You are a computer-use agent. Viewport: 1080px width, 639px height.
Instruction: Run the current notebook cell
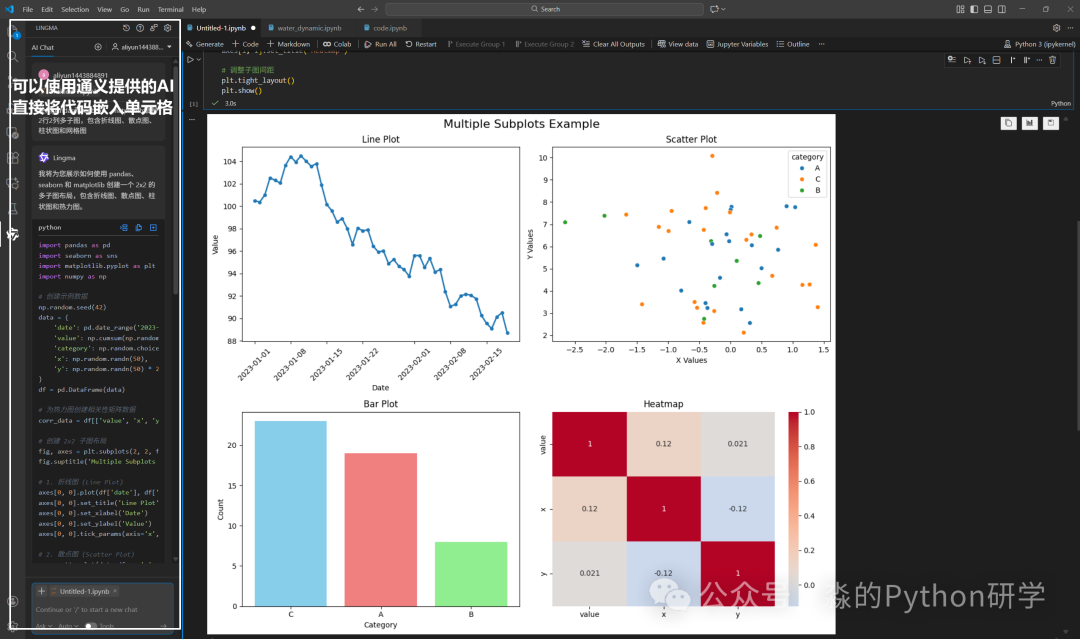coord(191,60)
